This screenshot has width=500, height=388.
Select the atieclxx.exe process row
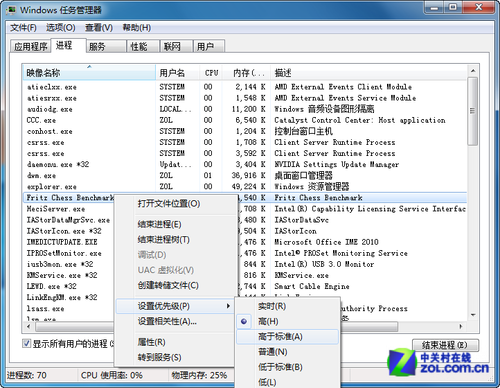coord(245,87)
